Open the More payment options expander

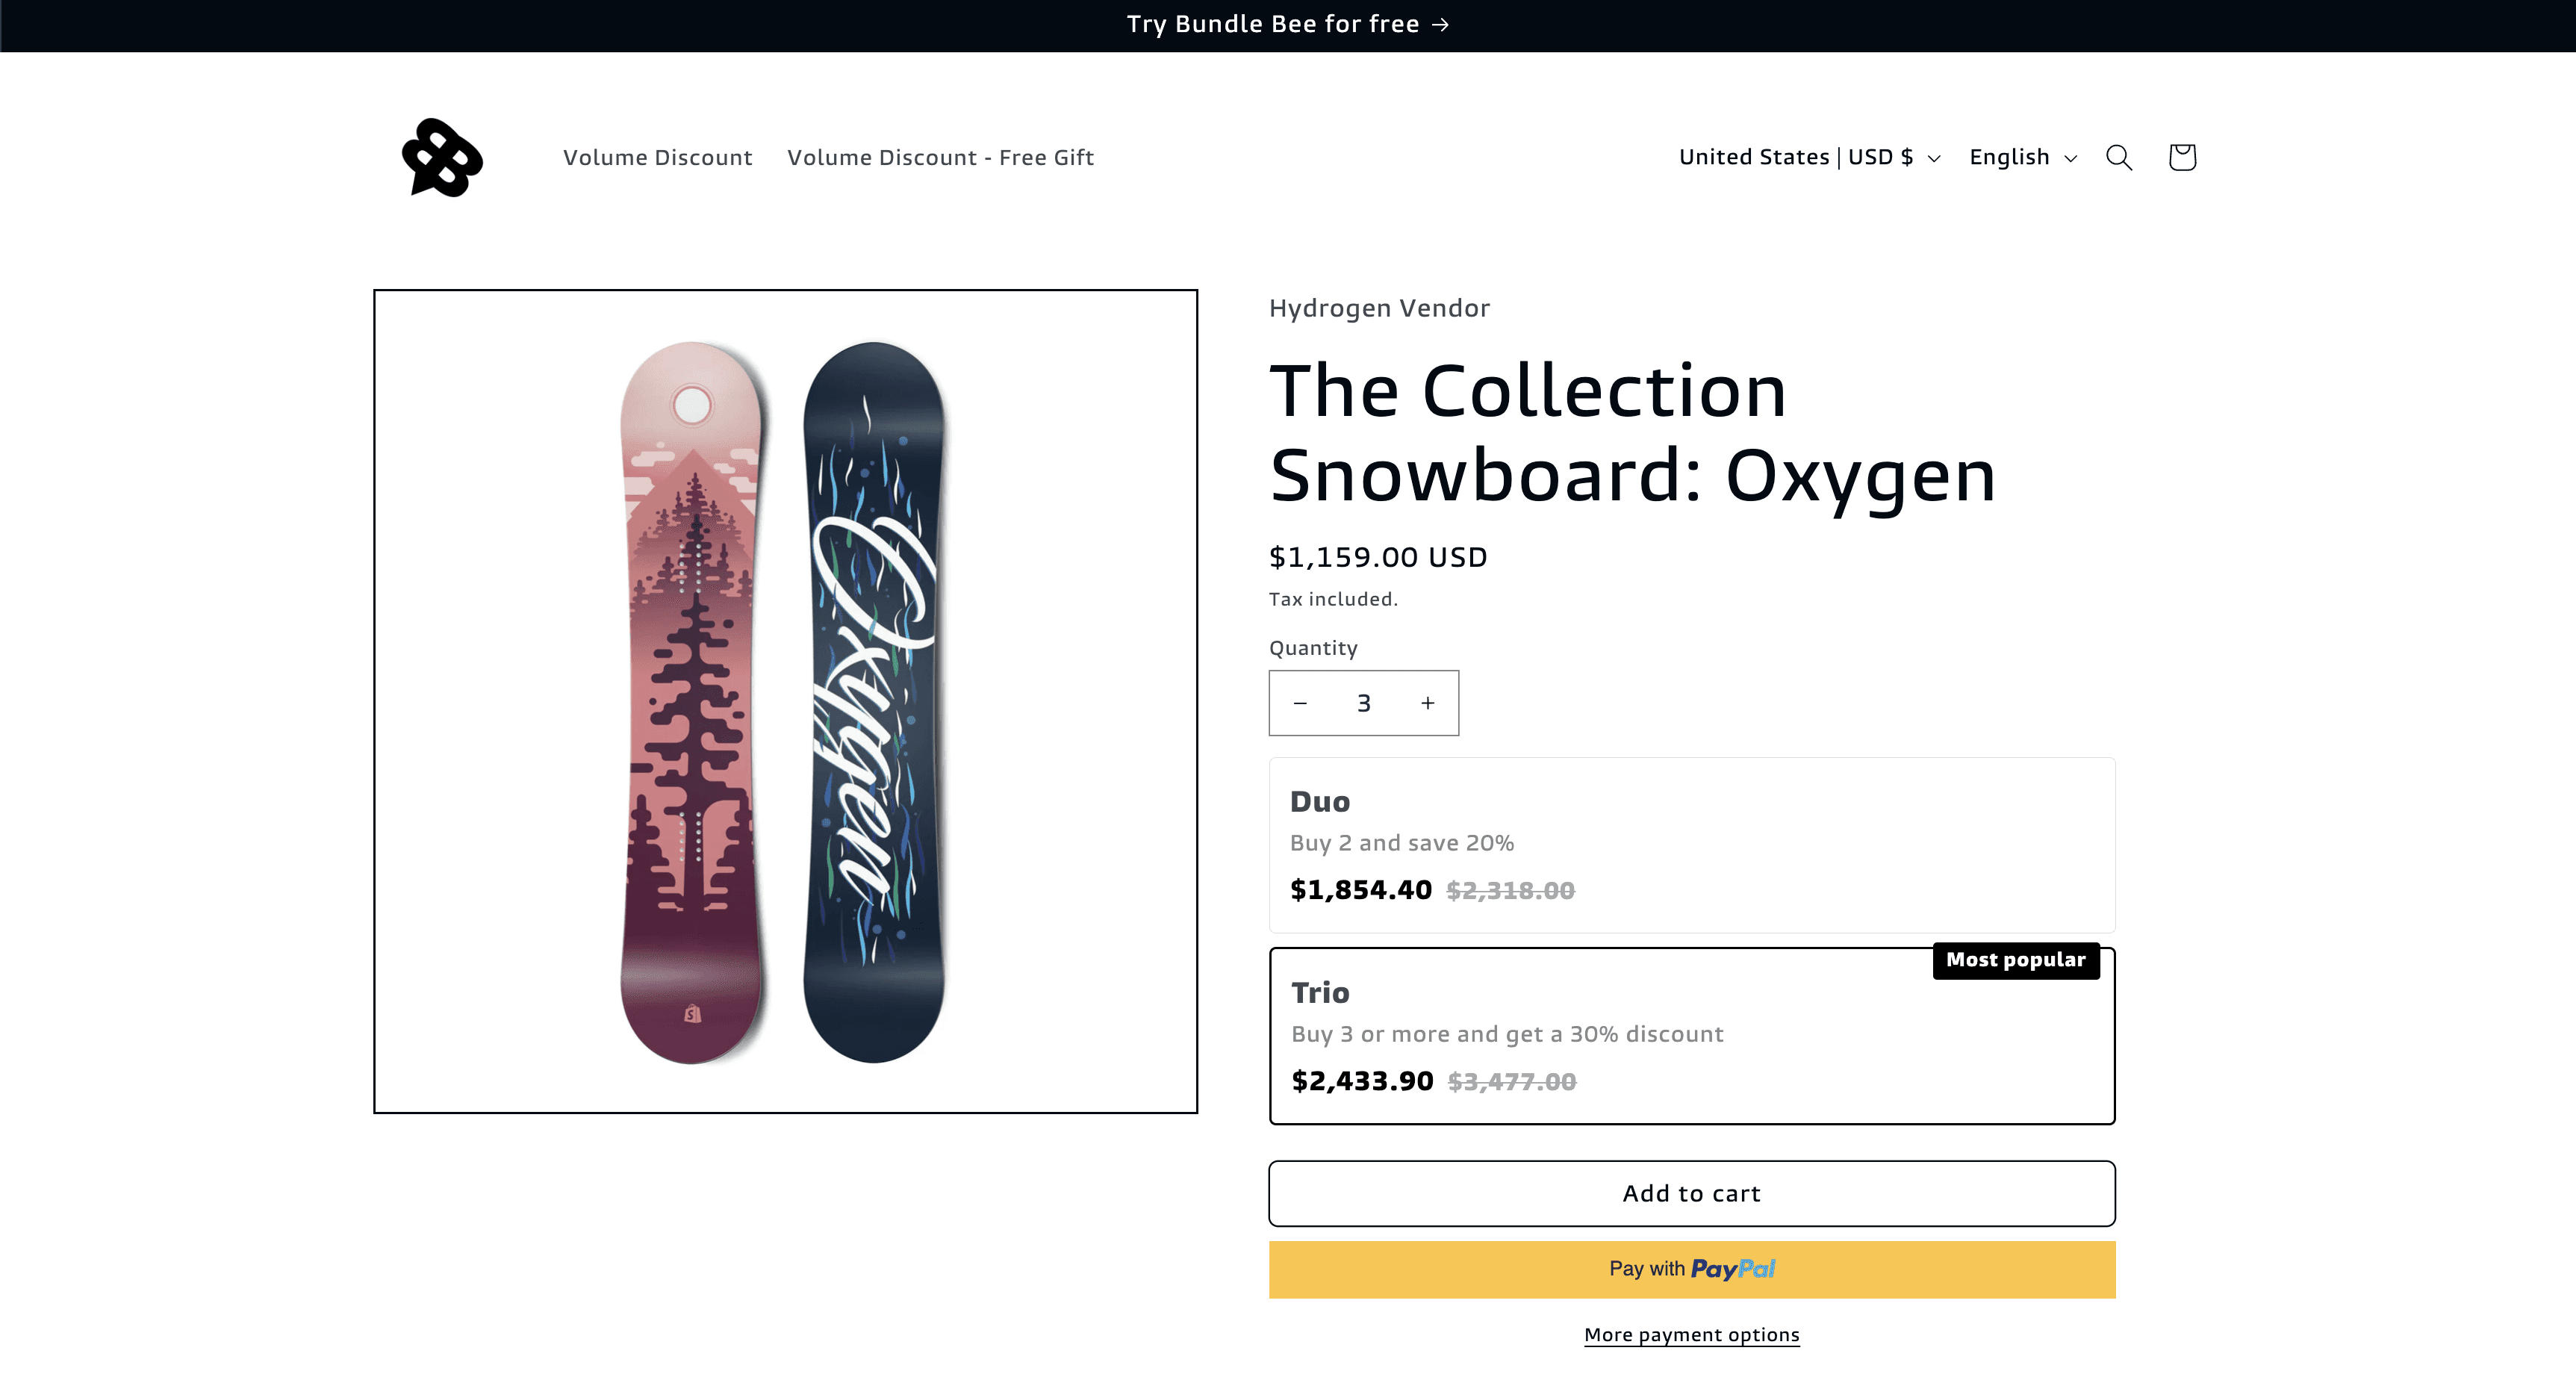point(1692,1334)
